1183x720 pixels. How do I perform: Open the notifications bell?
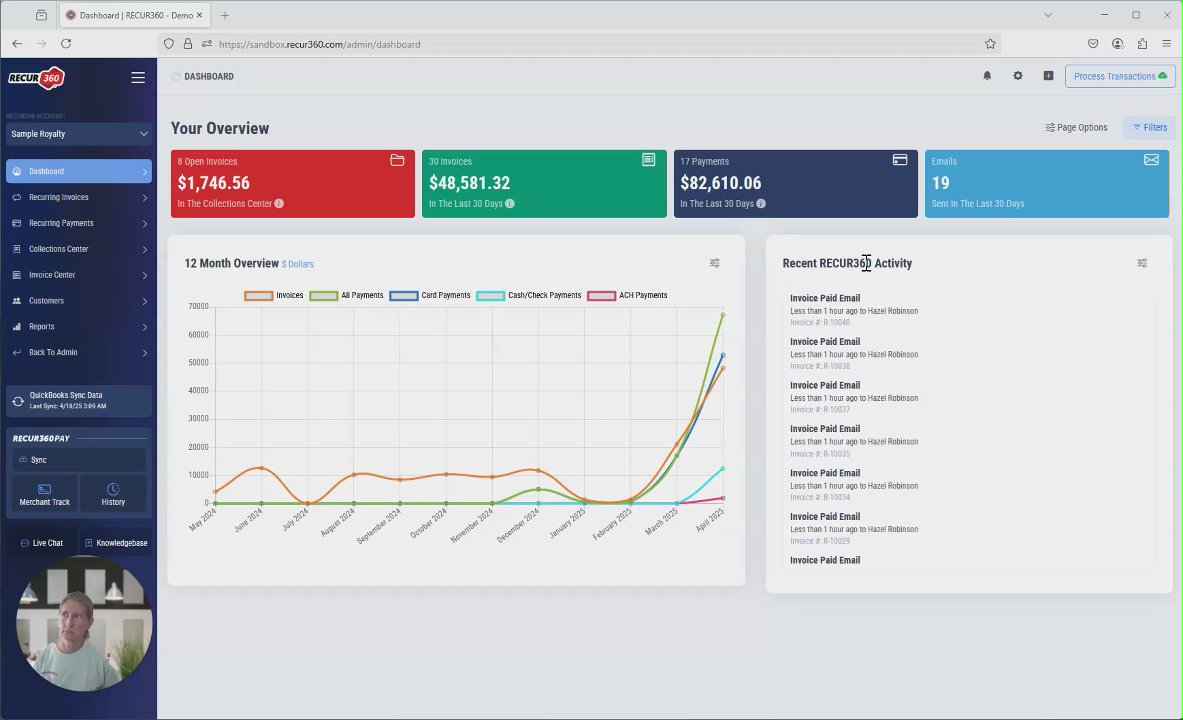click(x=987, y=76)
